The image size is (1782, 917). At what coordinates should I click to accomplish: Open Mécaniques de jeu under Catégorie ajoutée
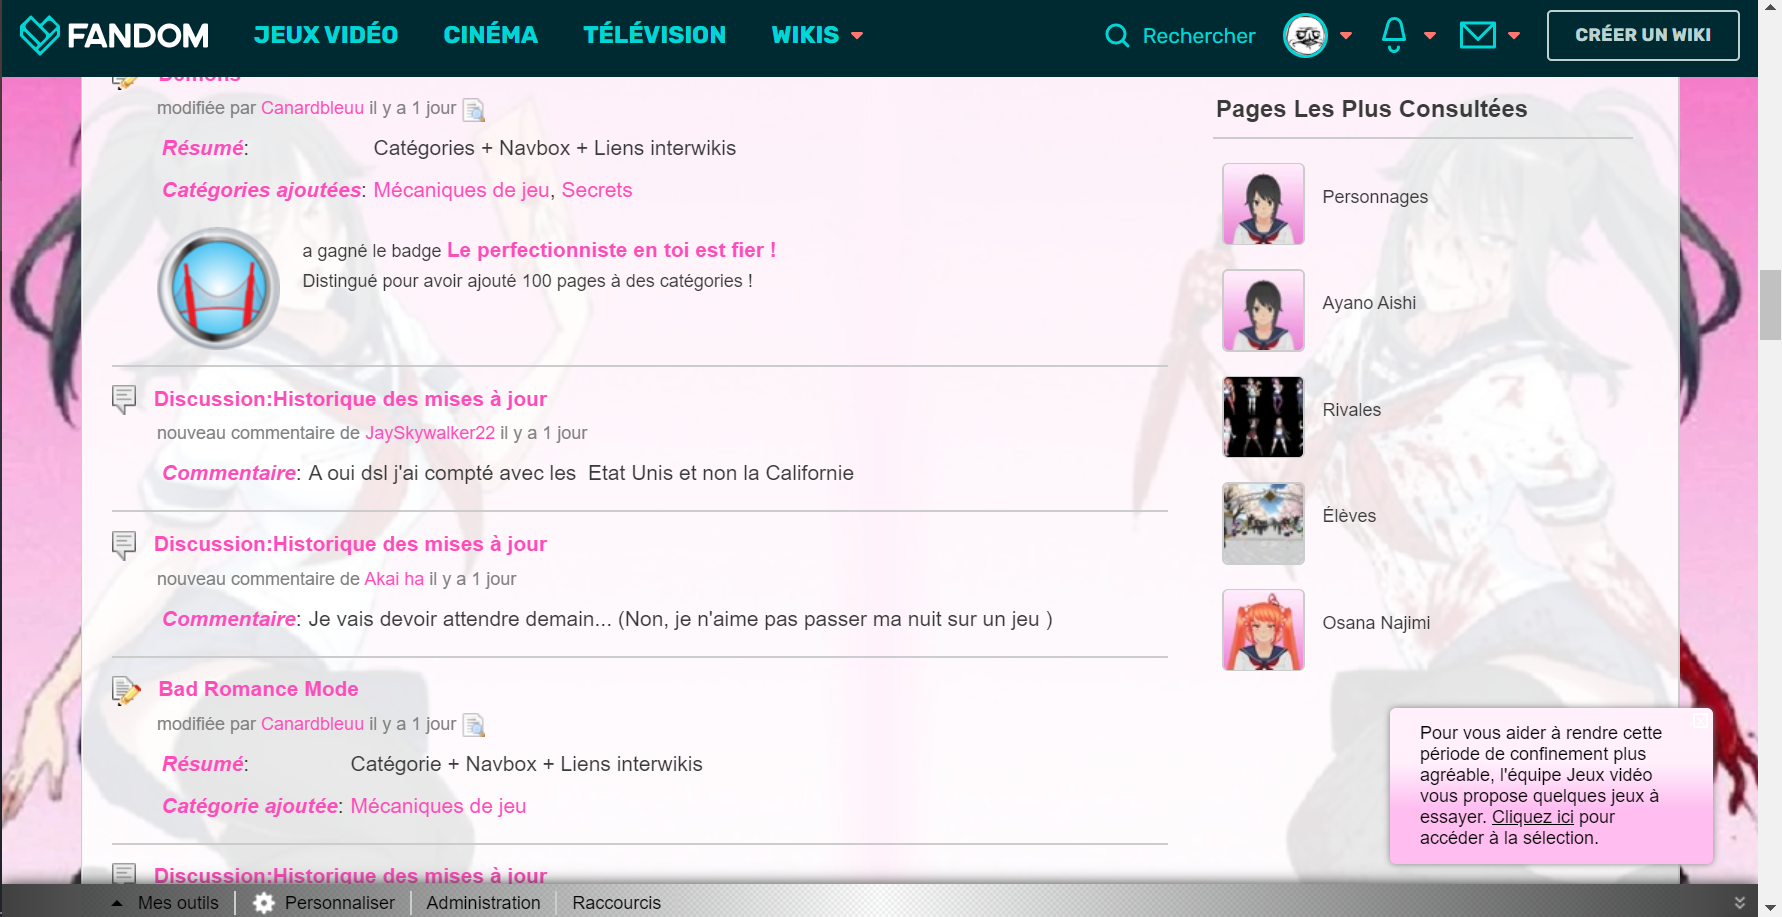point(438,806)
